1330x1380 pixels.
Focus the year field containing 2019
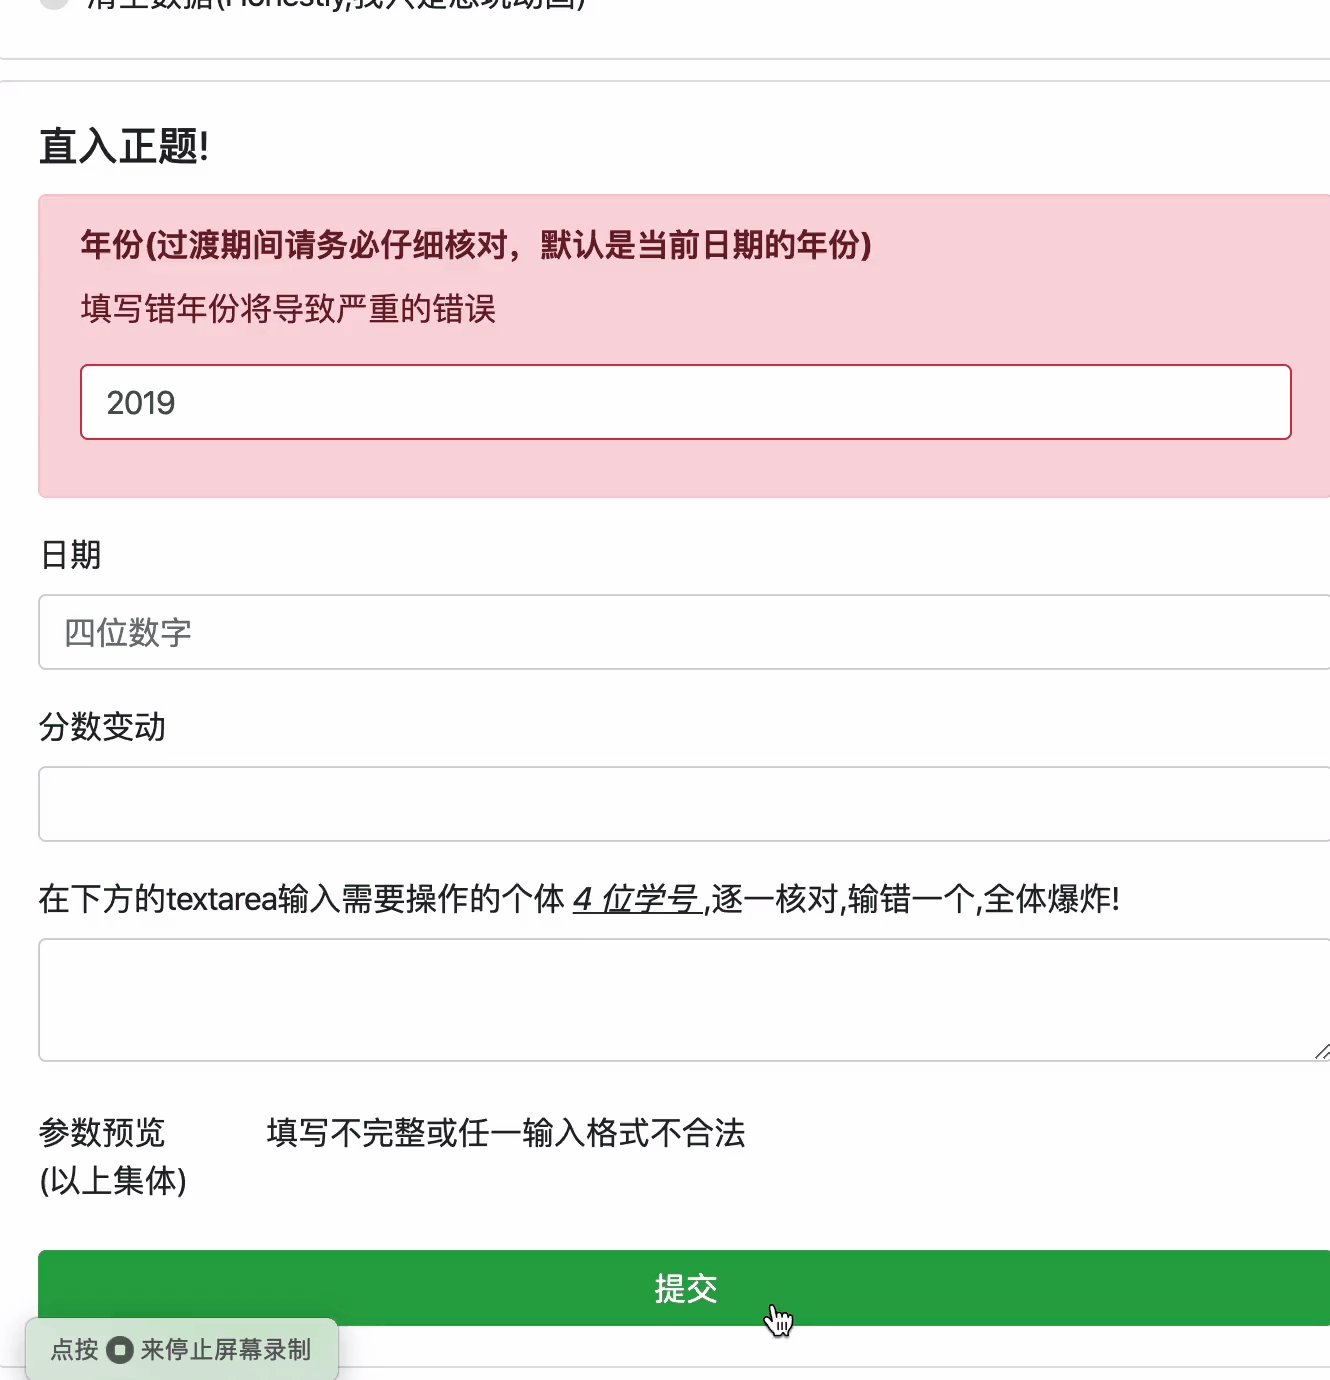coord(685,402)
